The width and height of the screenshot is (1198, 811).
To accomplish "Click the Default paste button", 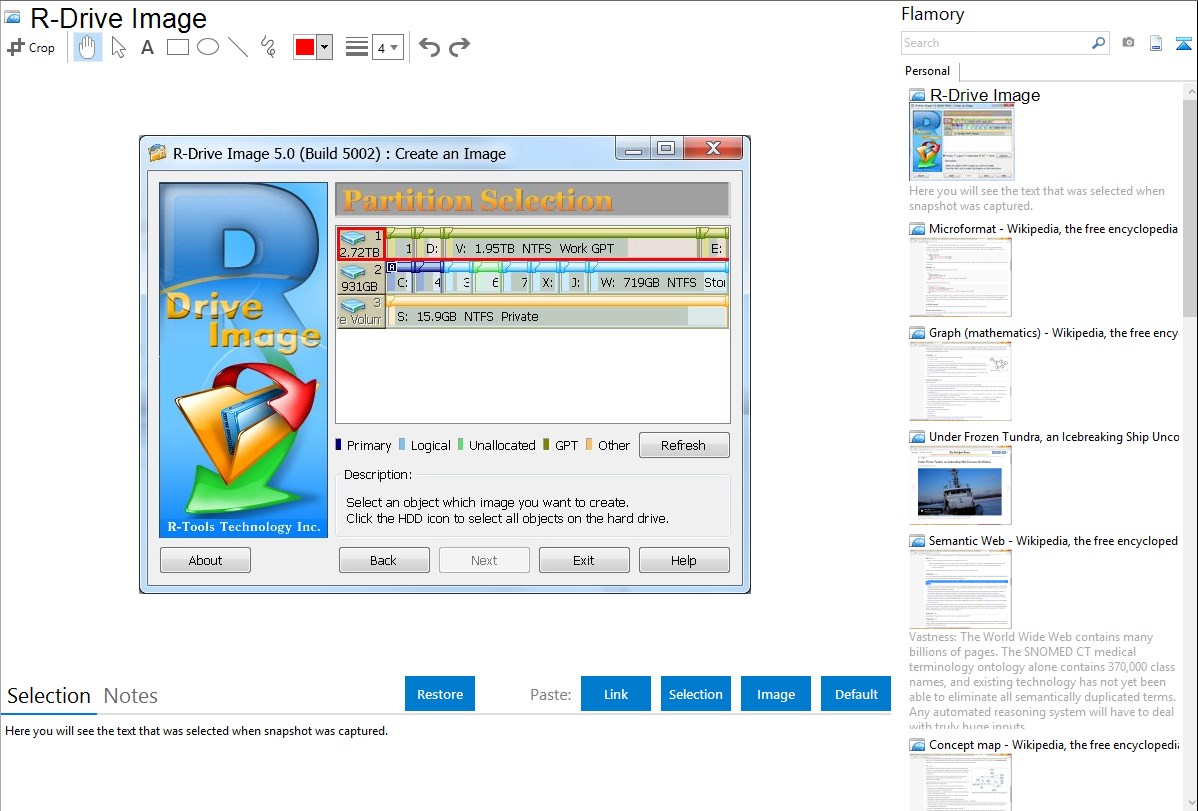I will point(856,694).
